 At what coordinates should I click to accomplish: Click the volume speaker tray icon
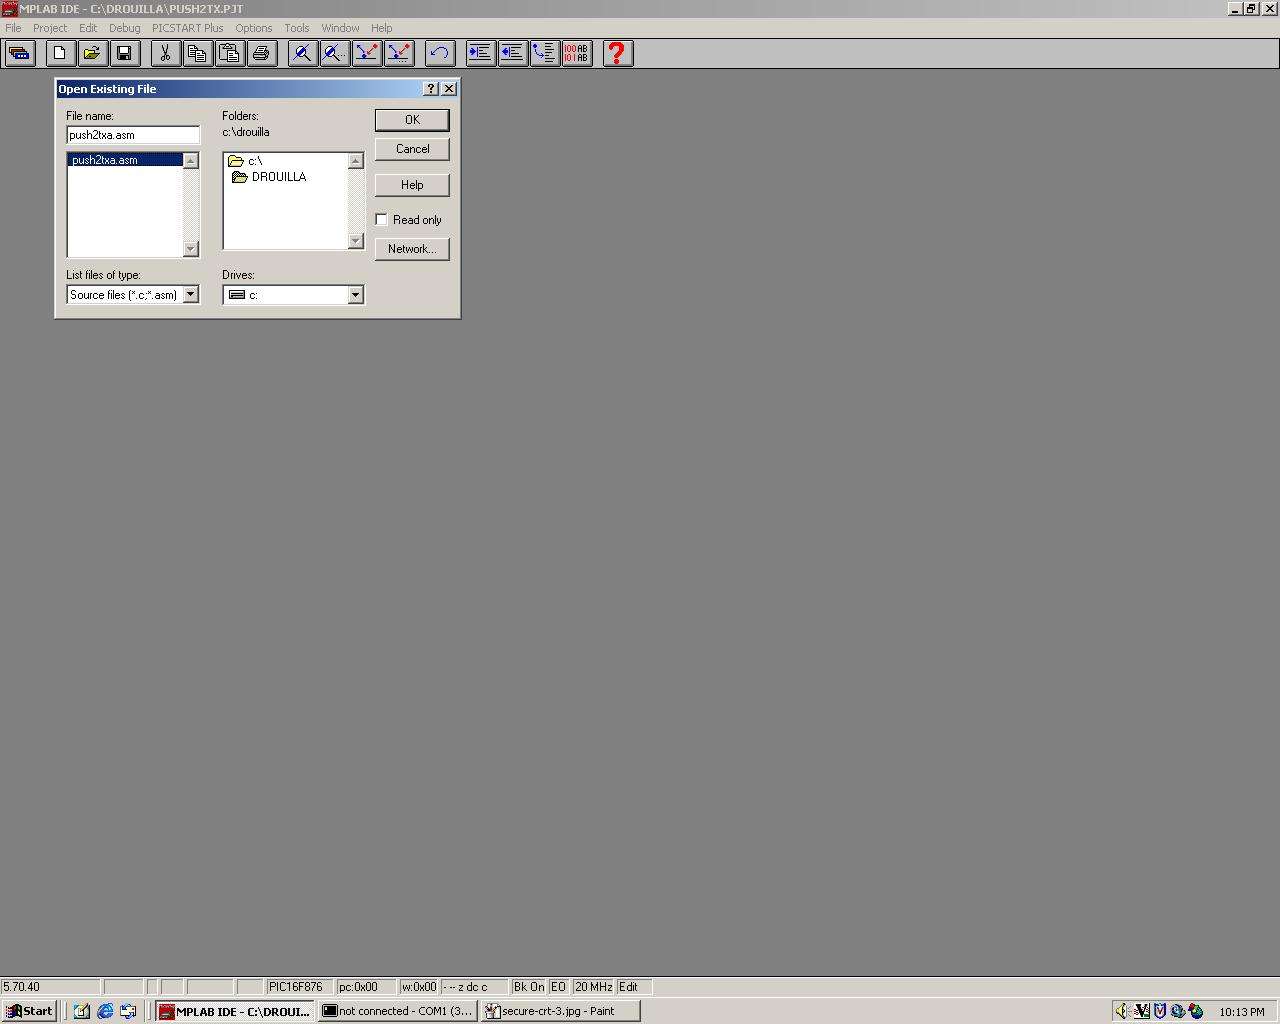coord(1122,1011)
